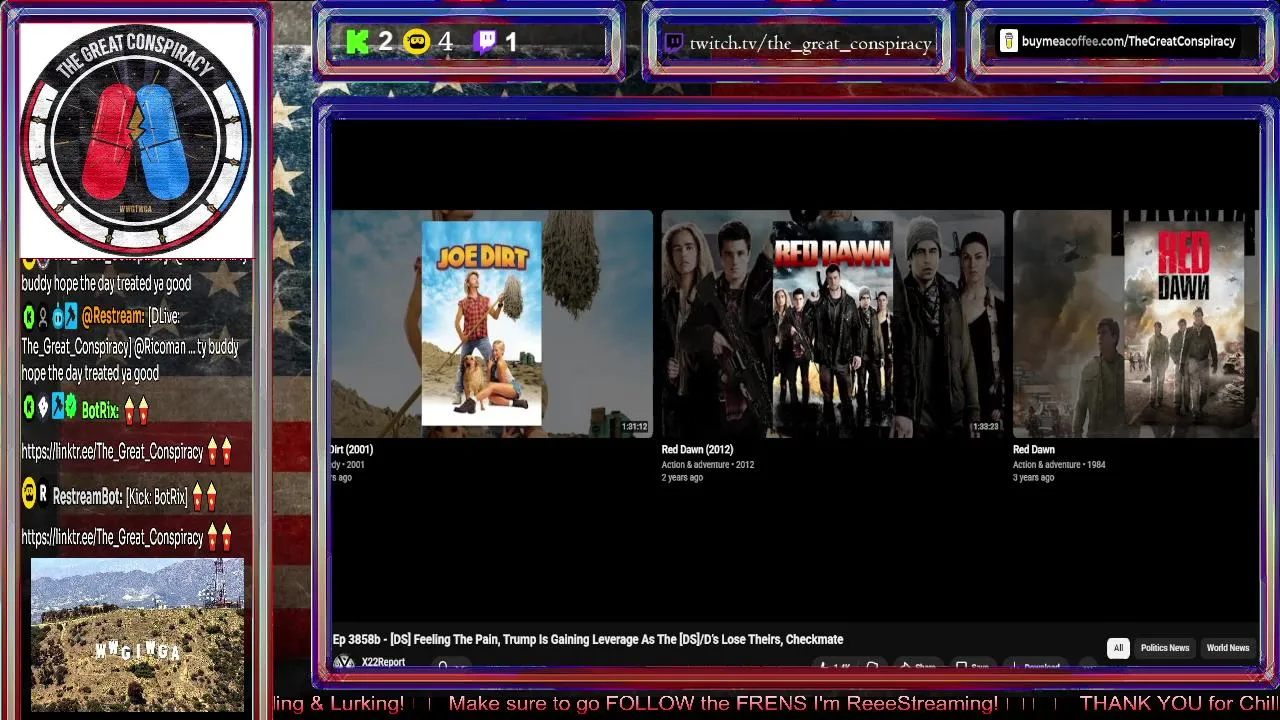Viewport: 1280px width, 720px height.
Task: Click the 'THANK YOU for Chill' ticker text
Action: click(x=1179, y=704)
